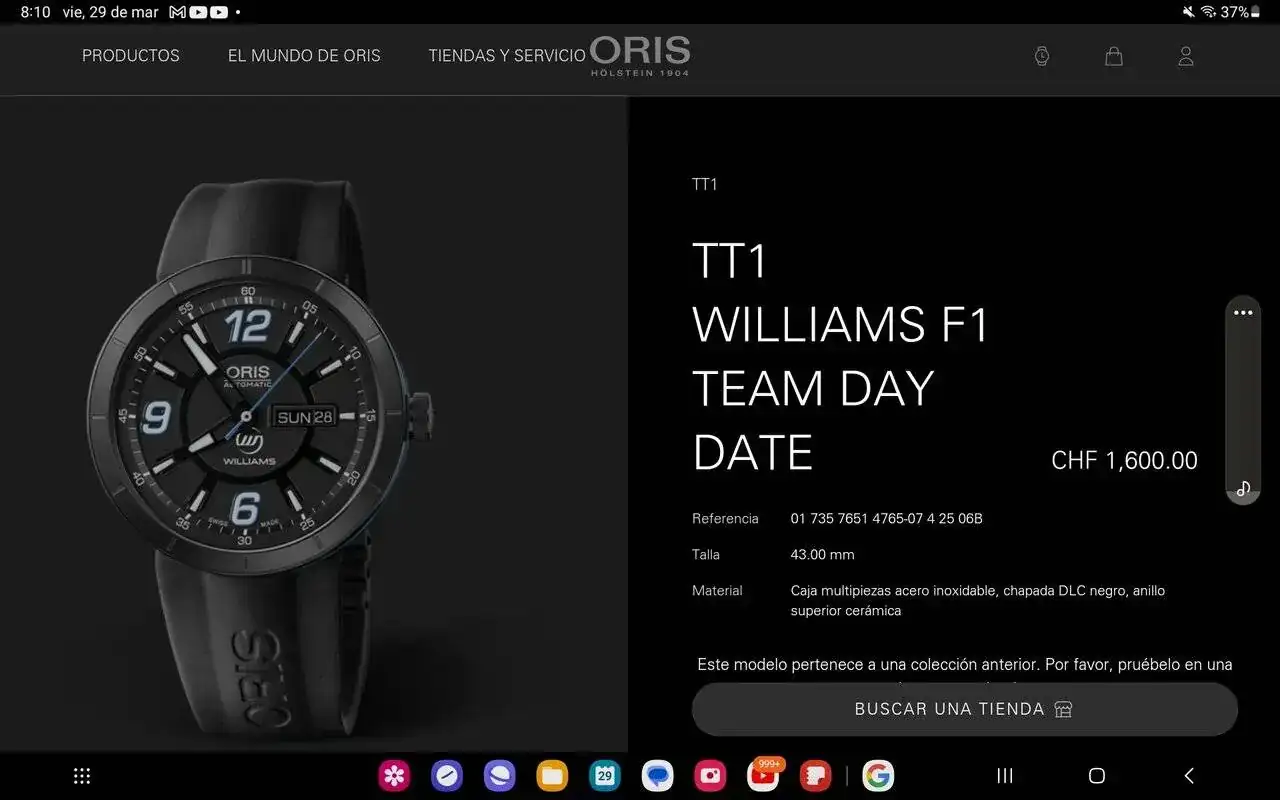Screen dimensions: 1280x800
Task: Open the watch finder icon in header
Action: click(1042, 57)
